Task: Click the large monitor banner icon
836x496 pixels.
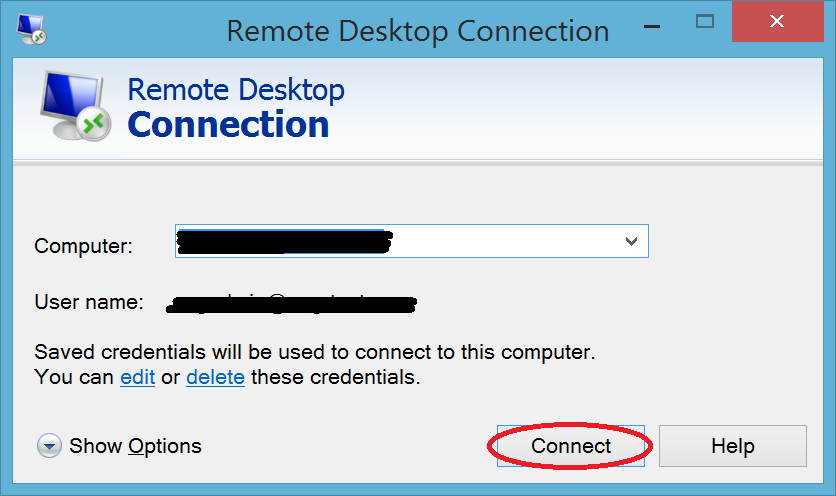Action: [75, 106]
